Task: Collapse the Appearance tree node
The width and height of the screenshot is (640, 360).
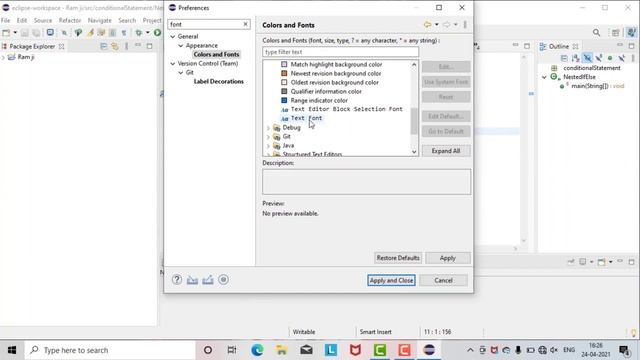Action: [181, 46]
